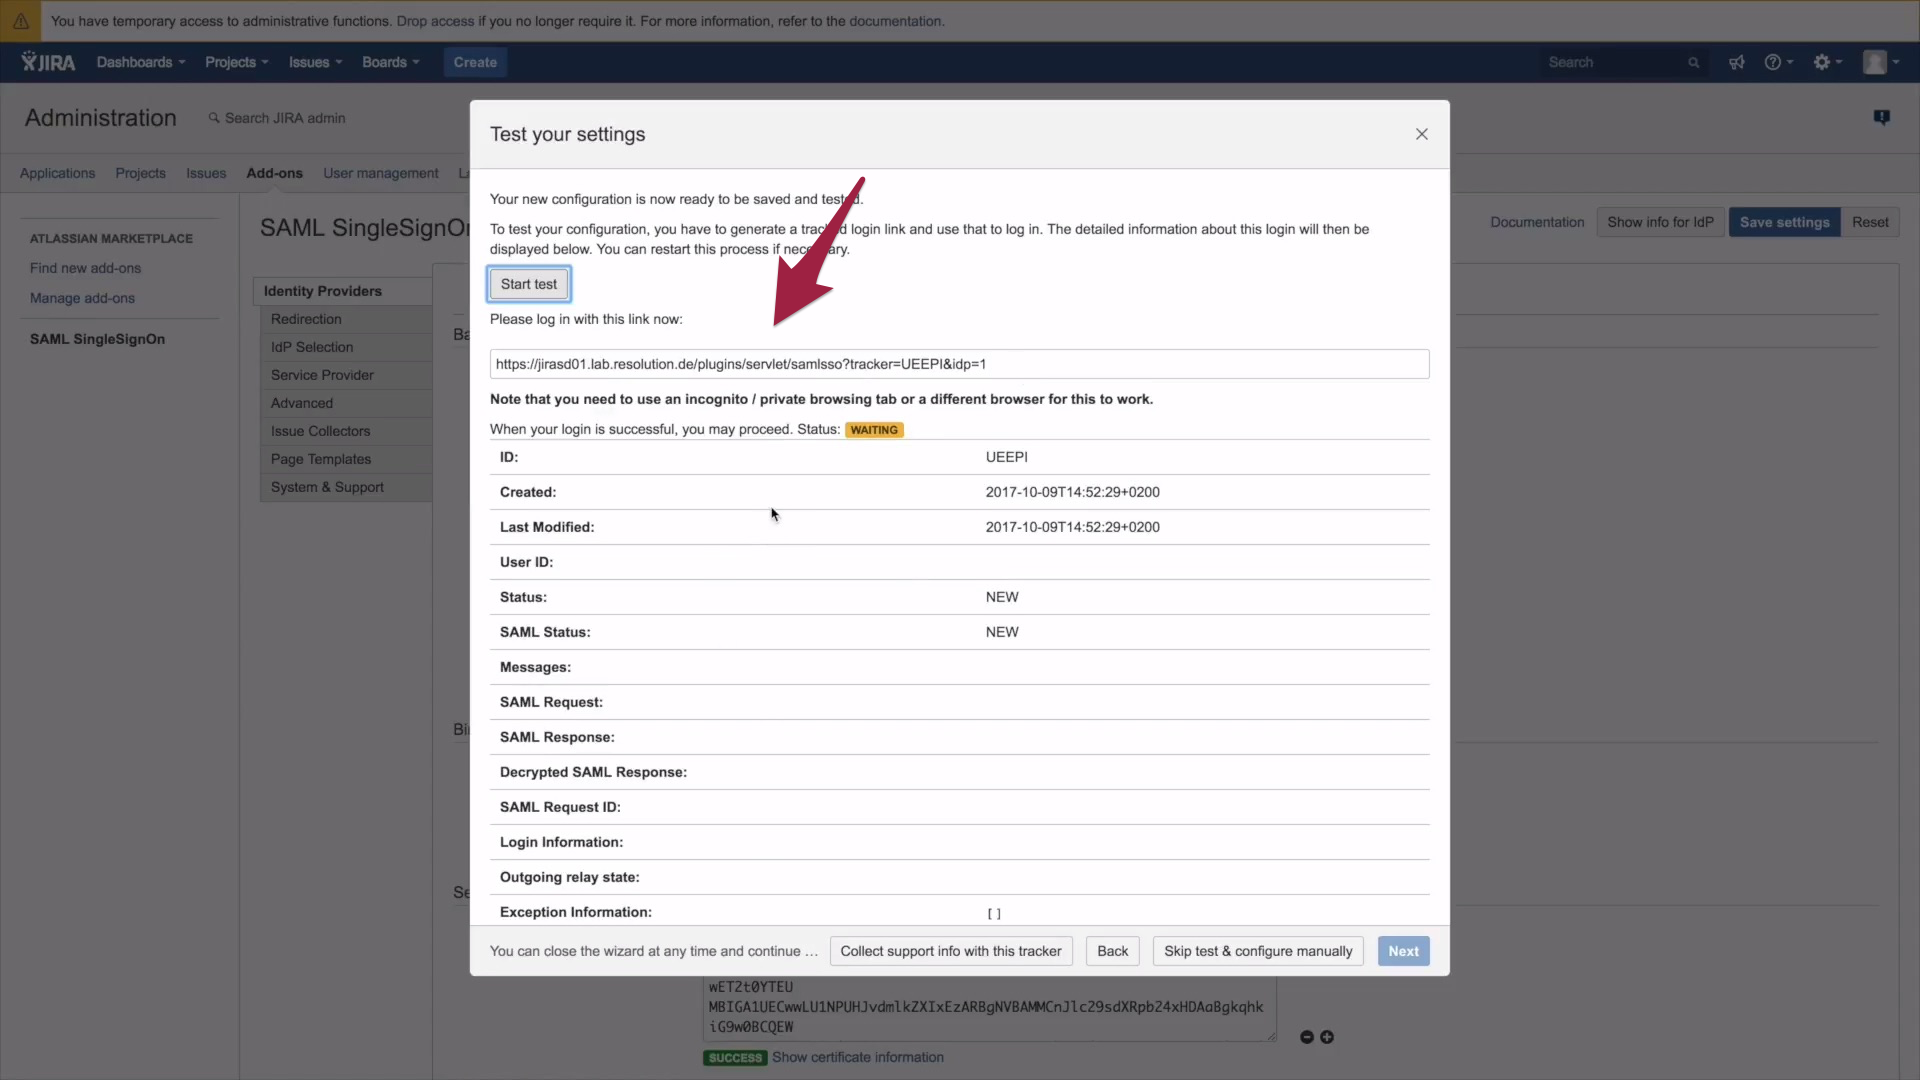Image resolution: width=1920 pixels, height=1080 pixels.
Task: Click the warning triangle banner icon
Action: 20,21
